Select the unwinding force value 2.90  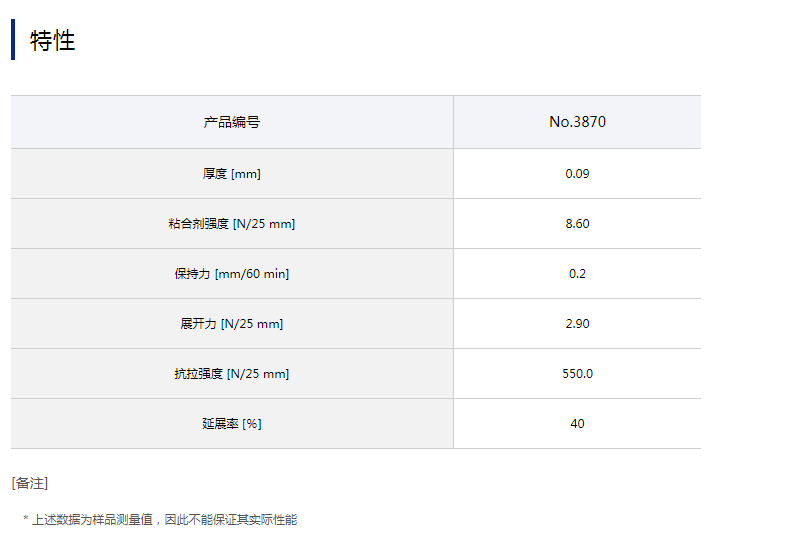click(577, 324)
